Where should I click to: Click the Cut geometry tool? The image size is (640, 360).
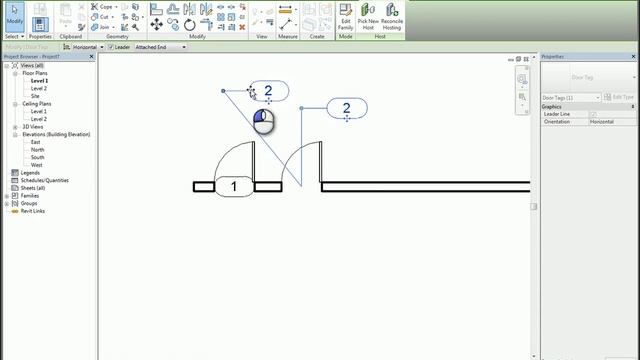[101, 17]
